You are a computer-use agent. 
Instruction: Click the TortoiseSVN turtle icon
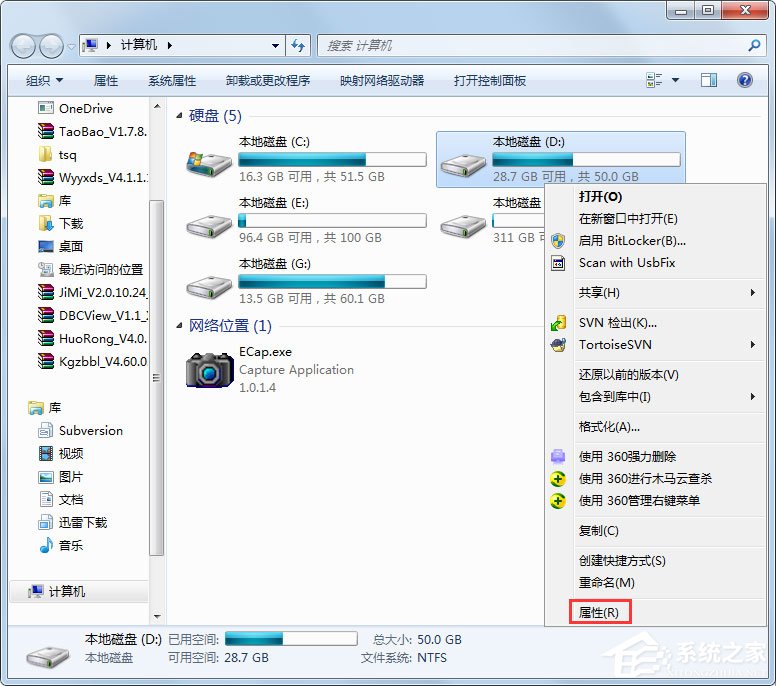point(558,345)
